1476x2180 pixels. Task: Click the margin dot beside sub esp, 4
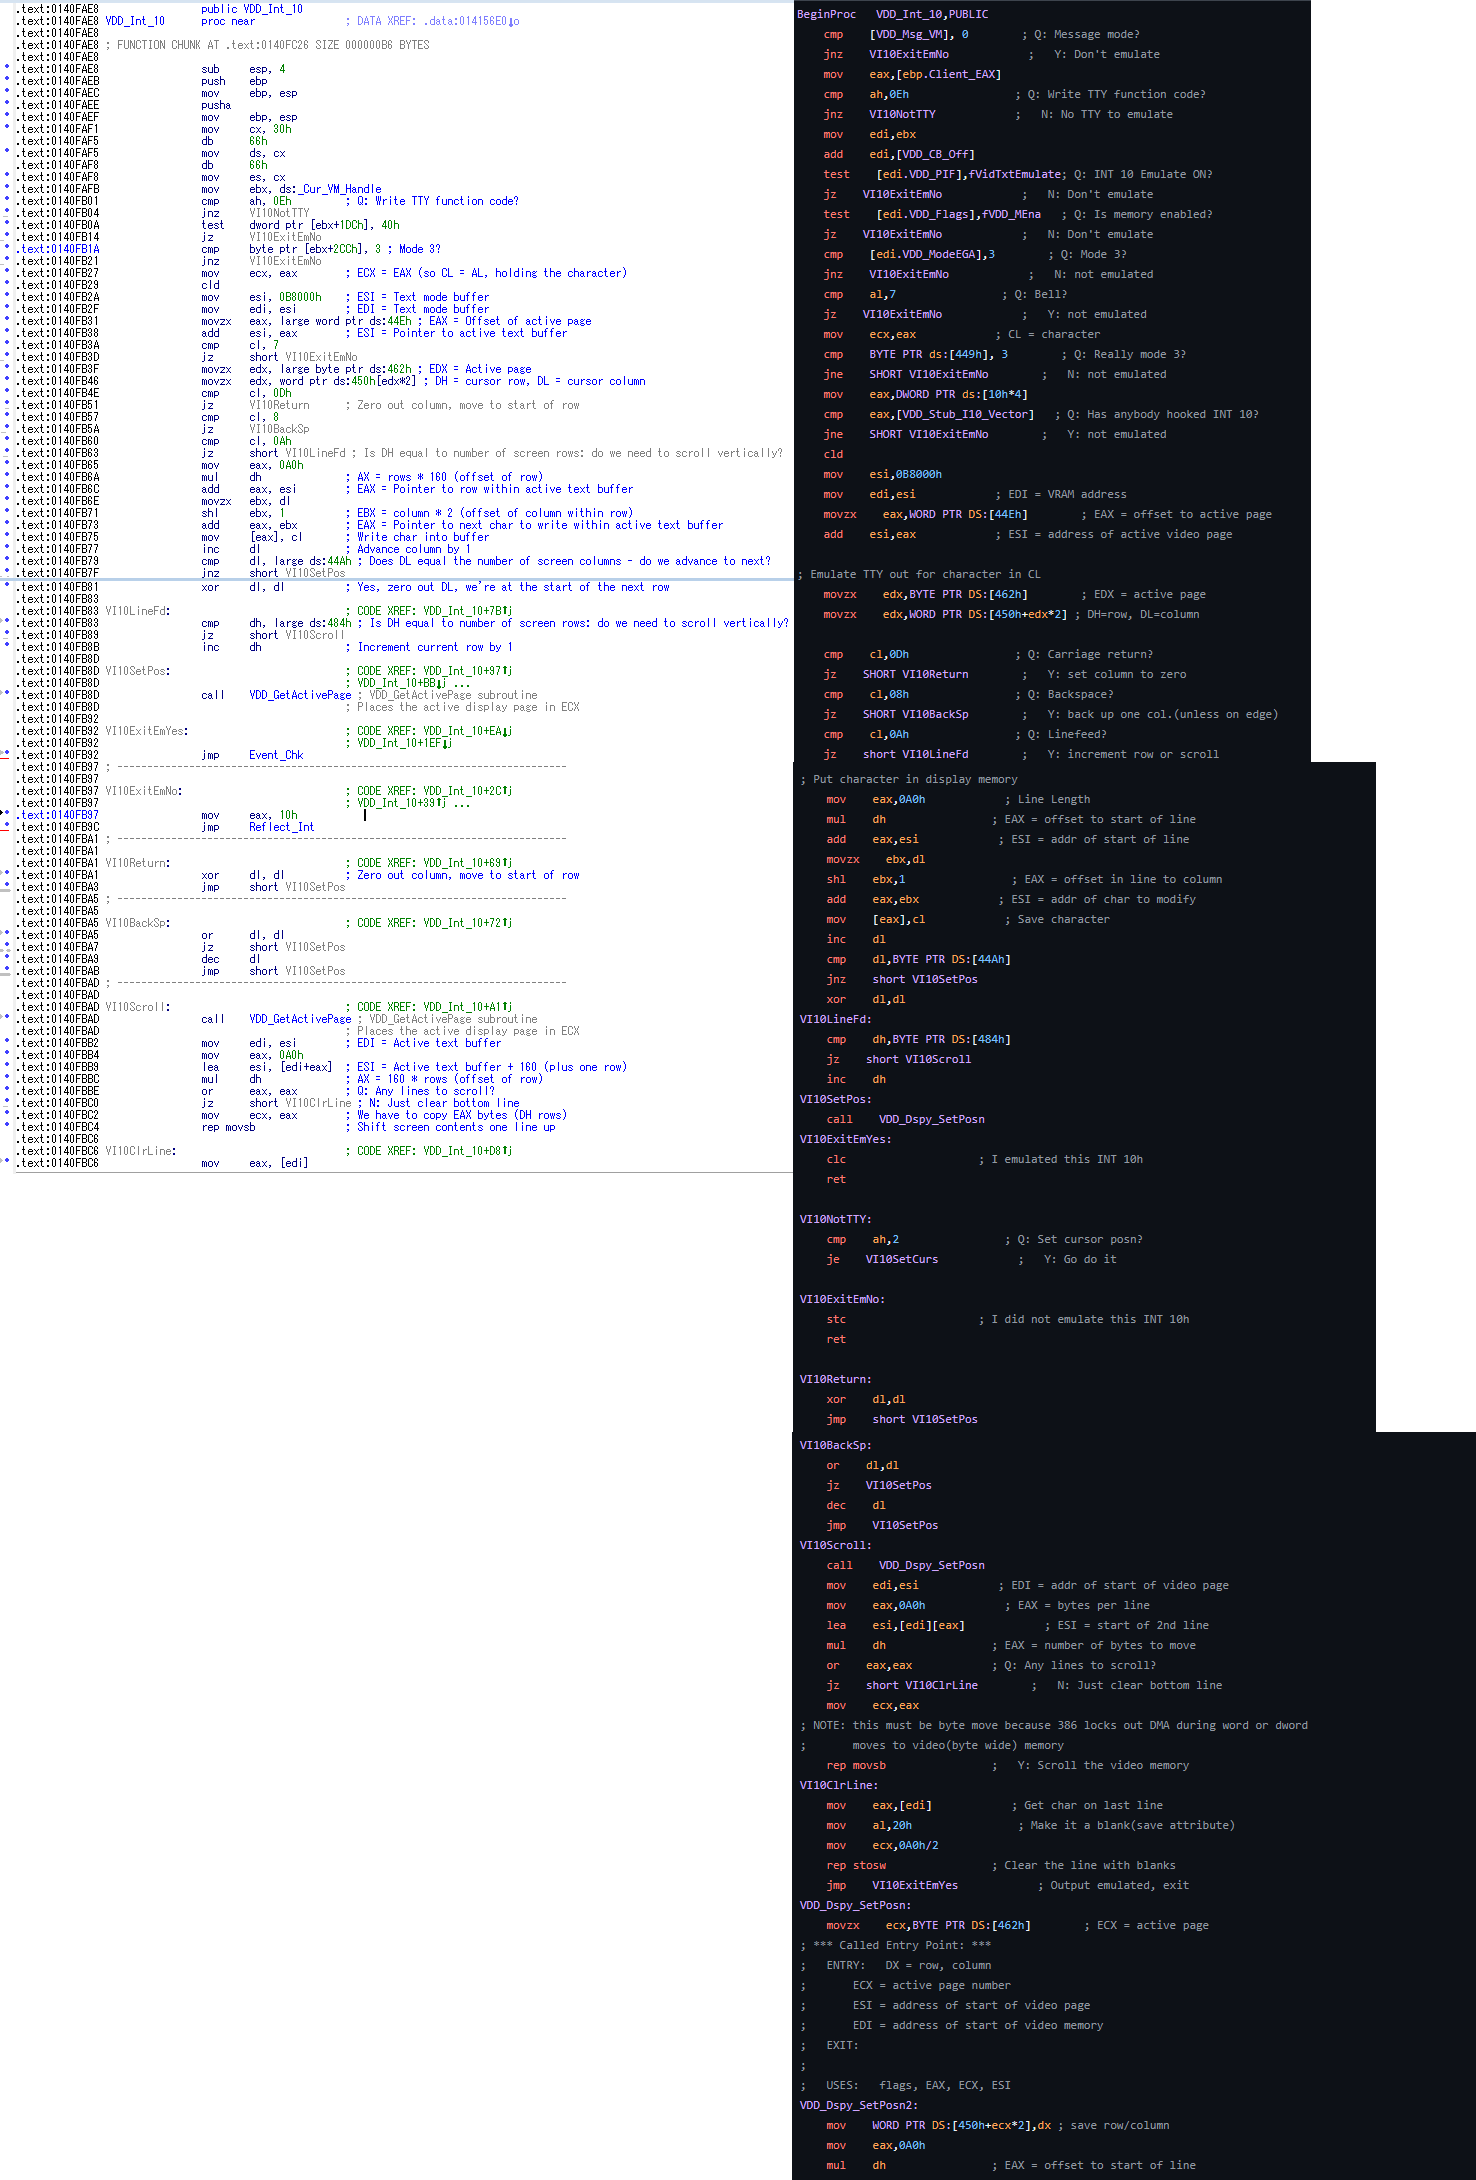coord(8,69)
